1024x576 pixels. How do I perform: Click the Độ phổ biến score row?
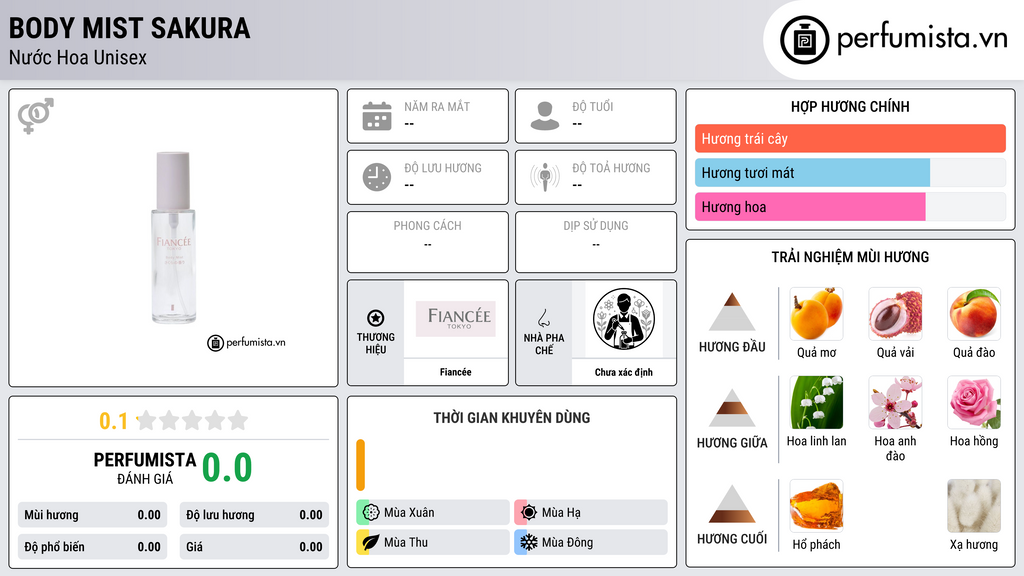pyautogui.click(x=92, y=547)
